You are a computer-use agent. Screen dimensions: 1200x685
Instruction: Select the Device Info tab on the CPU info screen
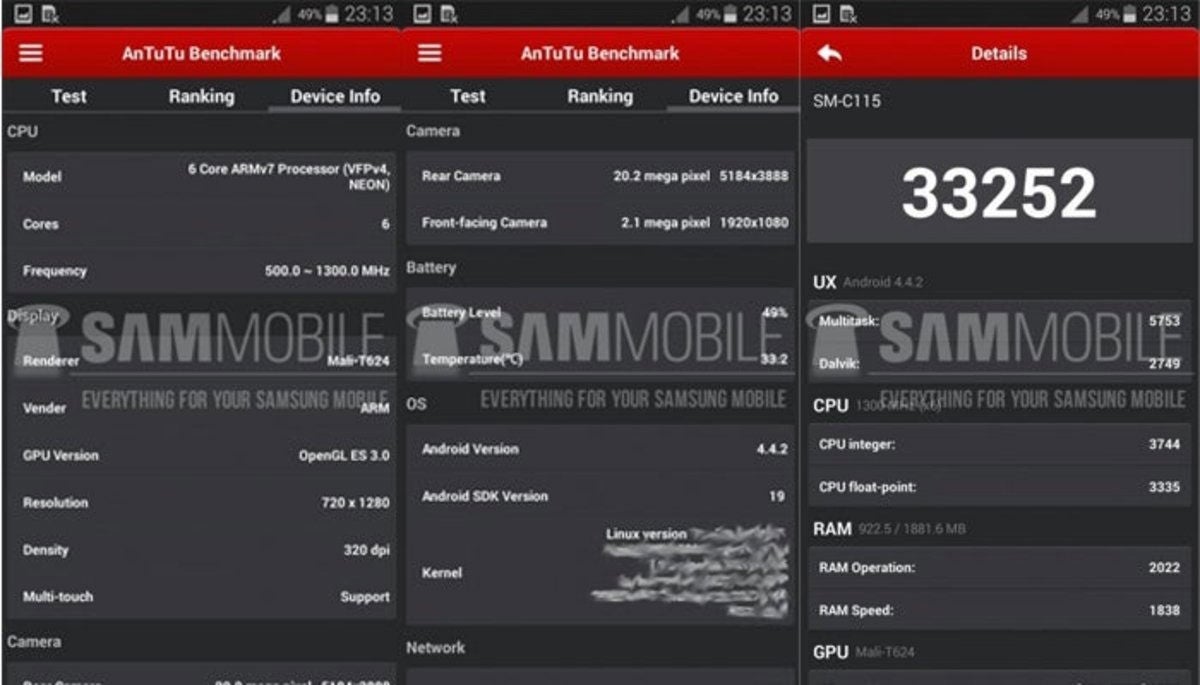point(335,97)
